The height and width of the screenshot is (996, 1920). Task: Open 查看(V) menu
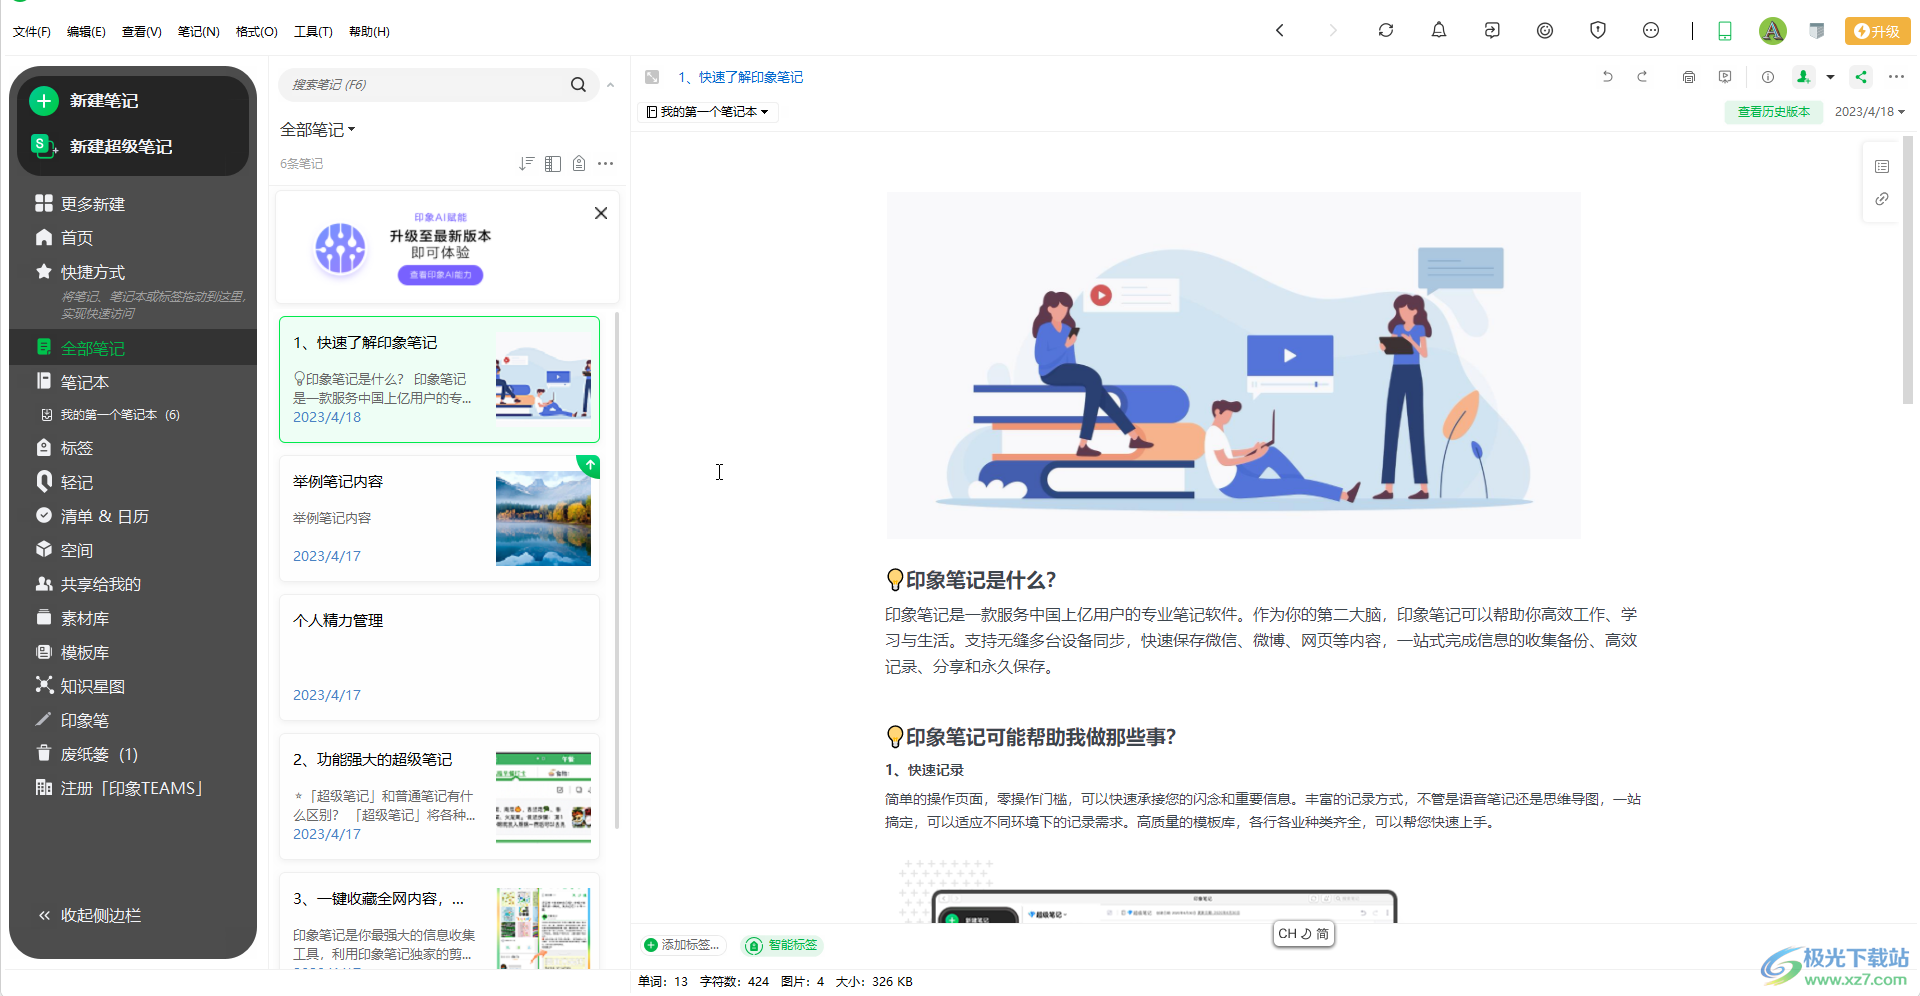click(142, 31)
